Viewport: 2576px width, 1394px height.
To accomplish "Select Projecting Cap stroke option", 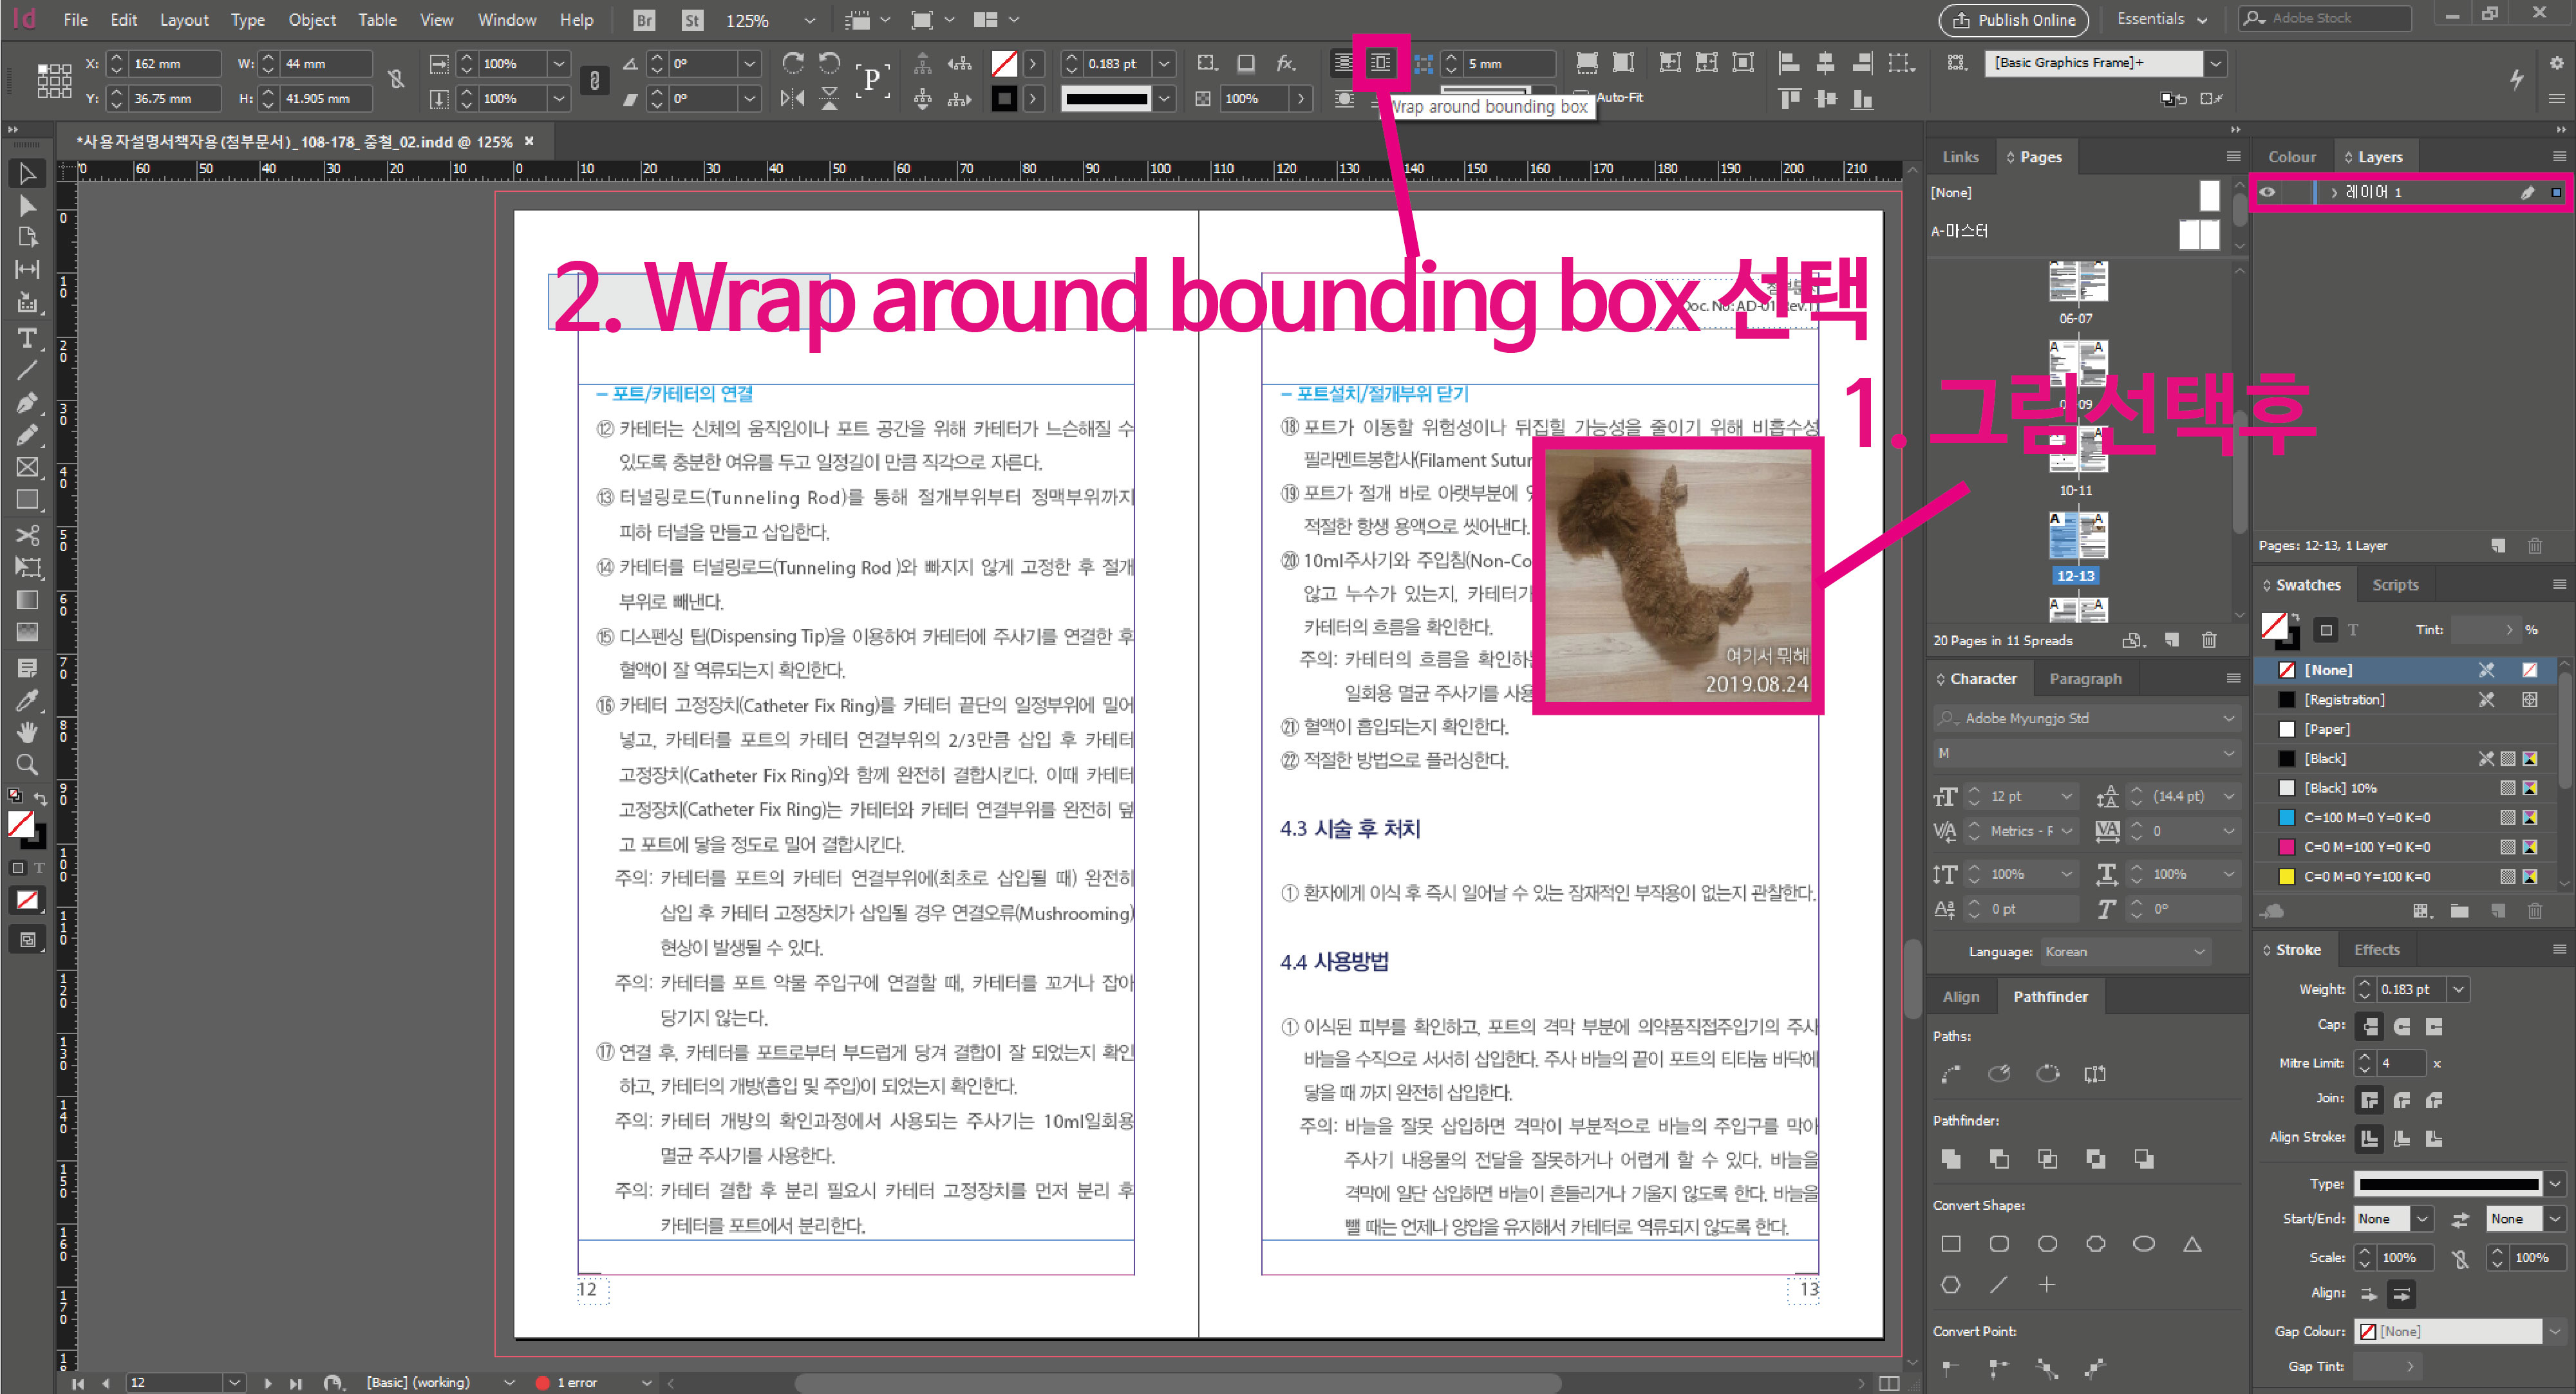I will (x=2435, y=1026).
